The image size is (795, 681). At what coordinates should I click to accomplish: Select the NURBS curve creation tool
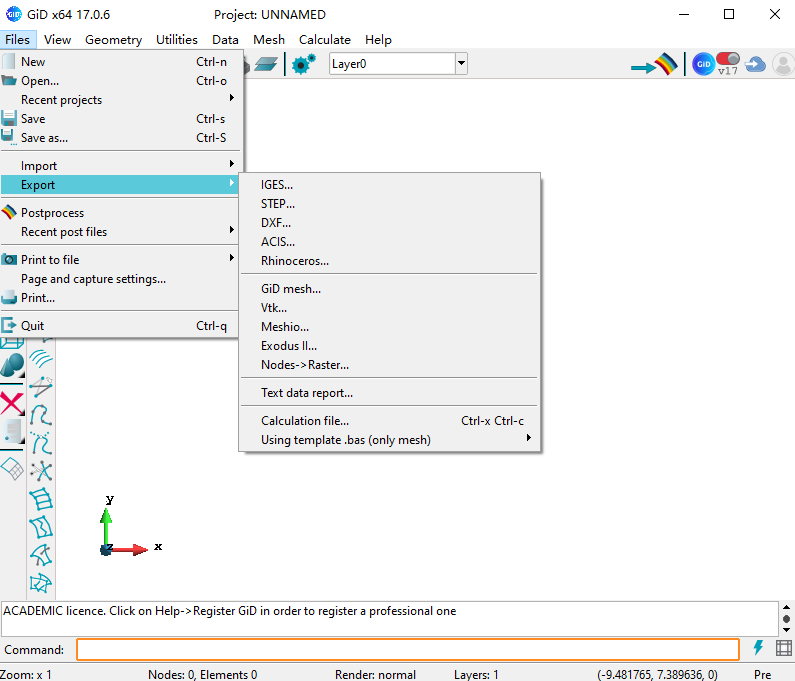(x=41, y=415)
